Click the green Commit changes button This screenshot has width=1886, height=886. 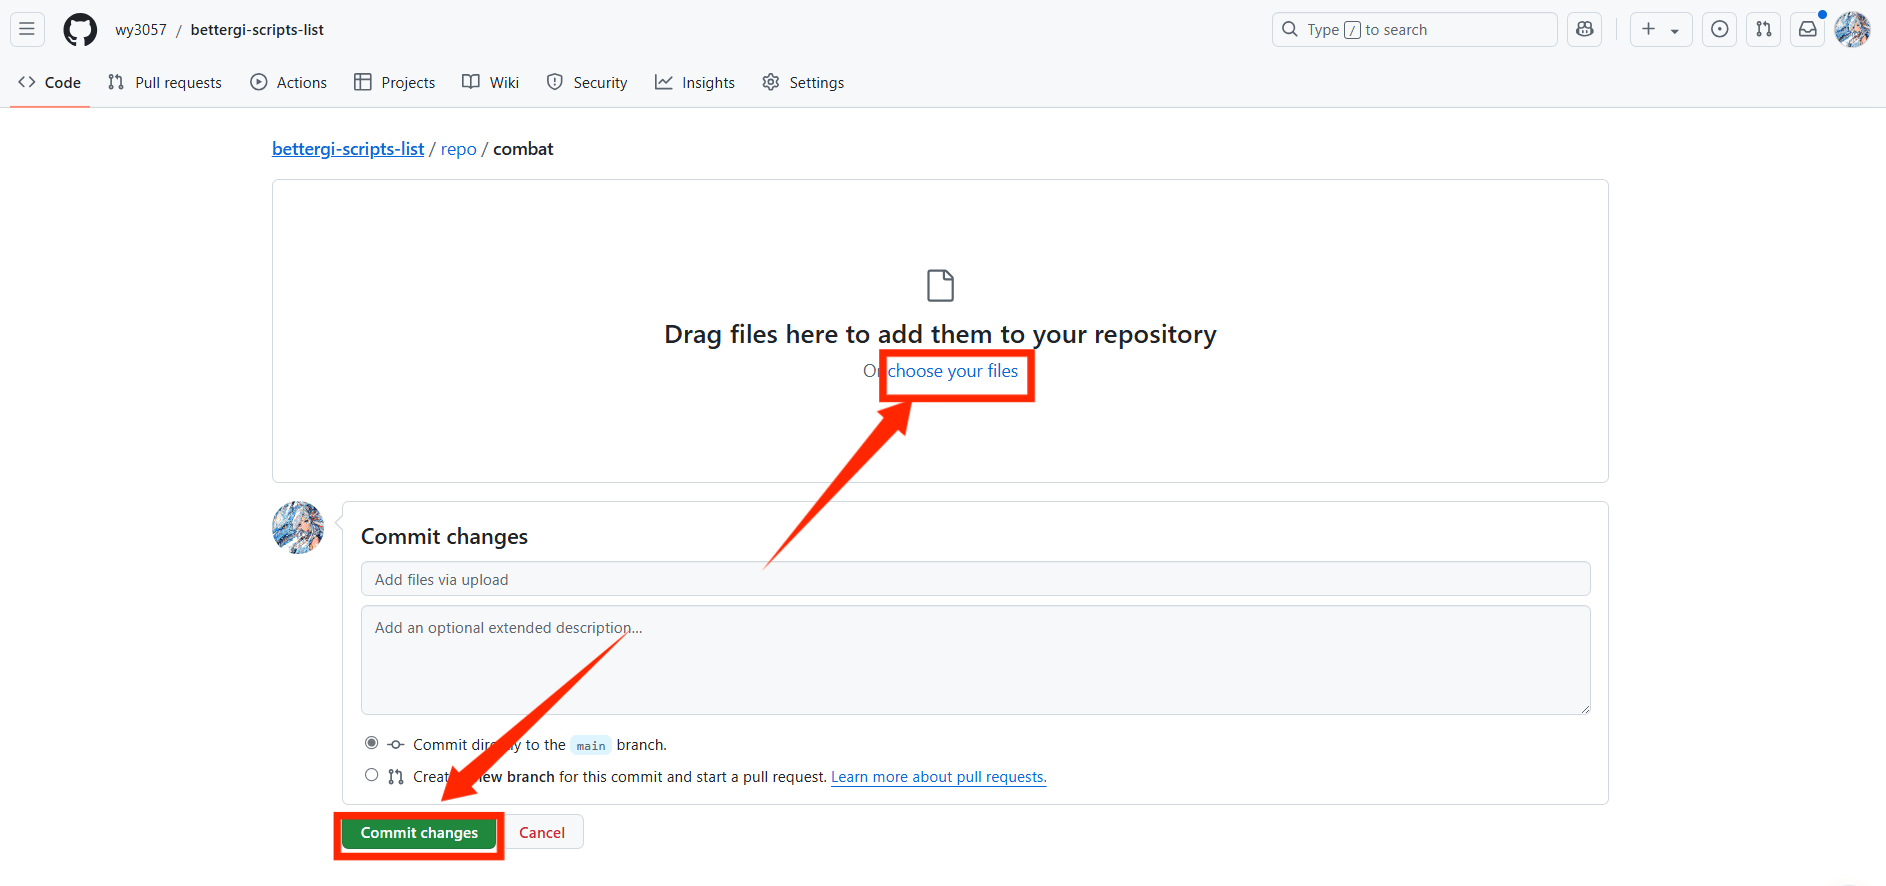click(x=419, y=833)
